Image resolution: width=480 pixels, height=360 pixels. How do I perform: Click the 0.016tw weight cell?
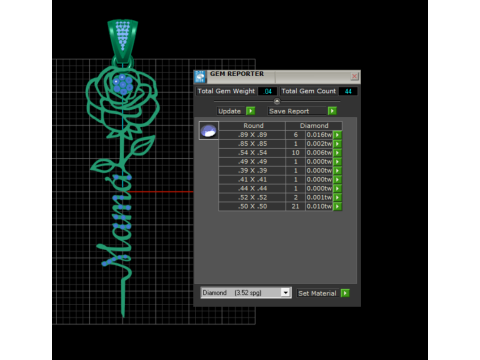point(319,135)
